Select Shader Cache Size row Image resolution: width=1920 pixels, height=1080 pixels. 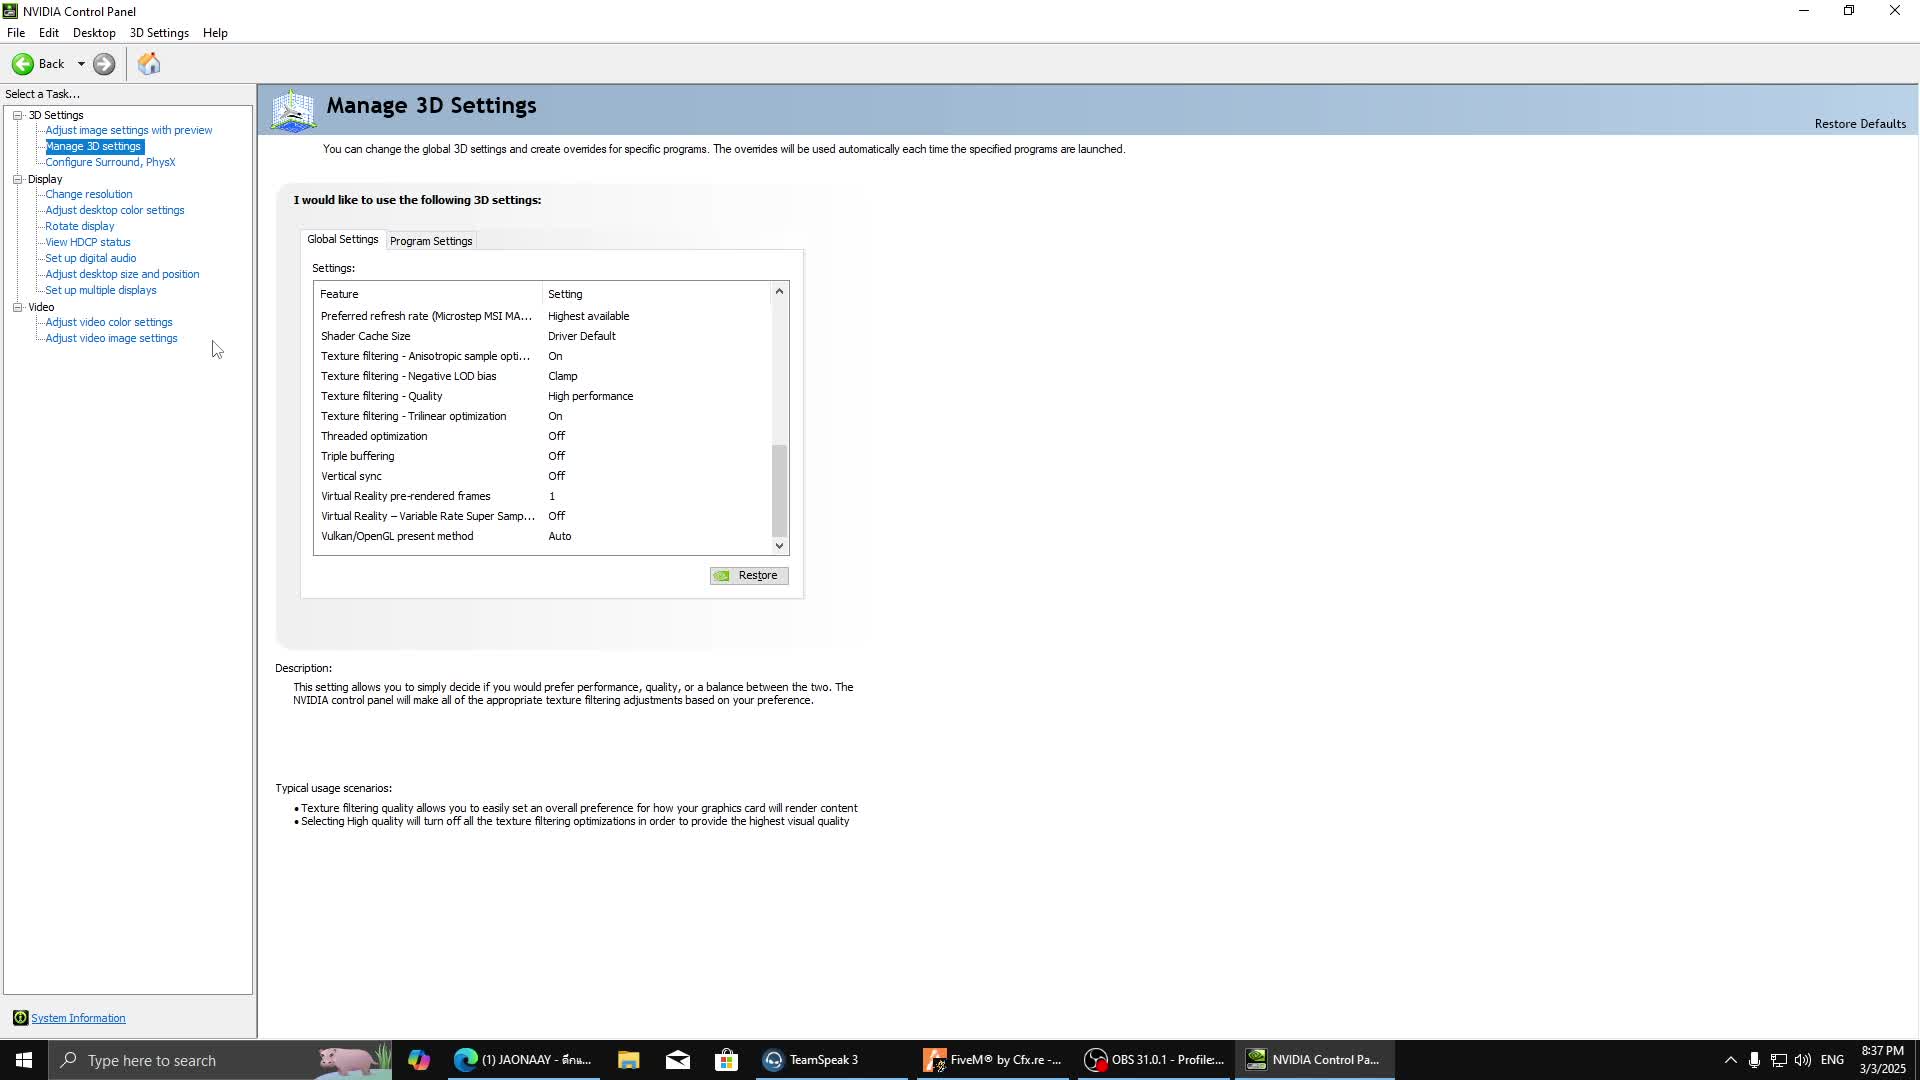(x=543, y=336)
